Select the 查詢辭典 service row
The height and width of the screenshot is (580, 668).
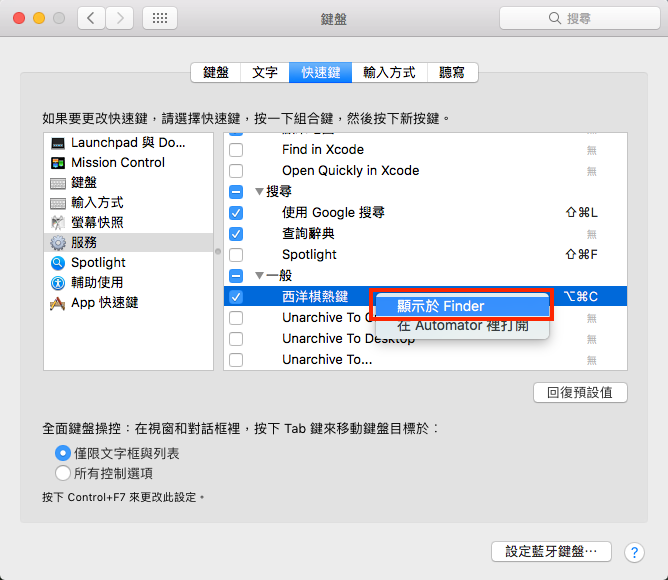[x=425, y=234]
